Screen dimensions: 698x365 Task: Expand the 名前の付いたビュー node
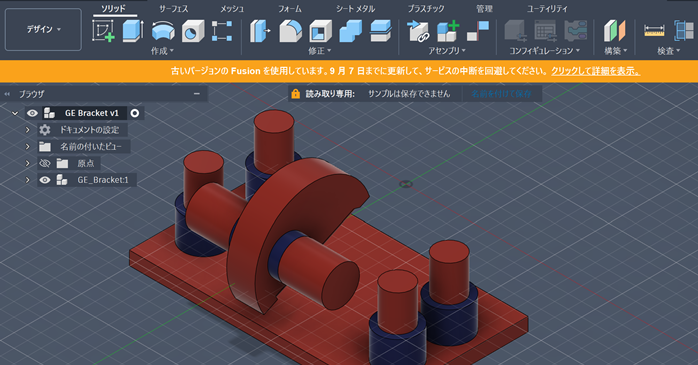(27, 146)
